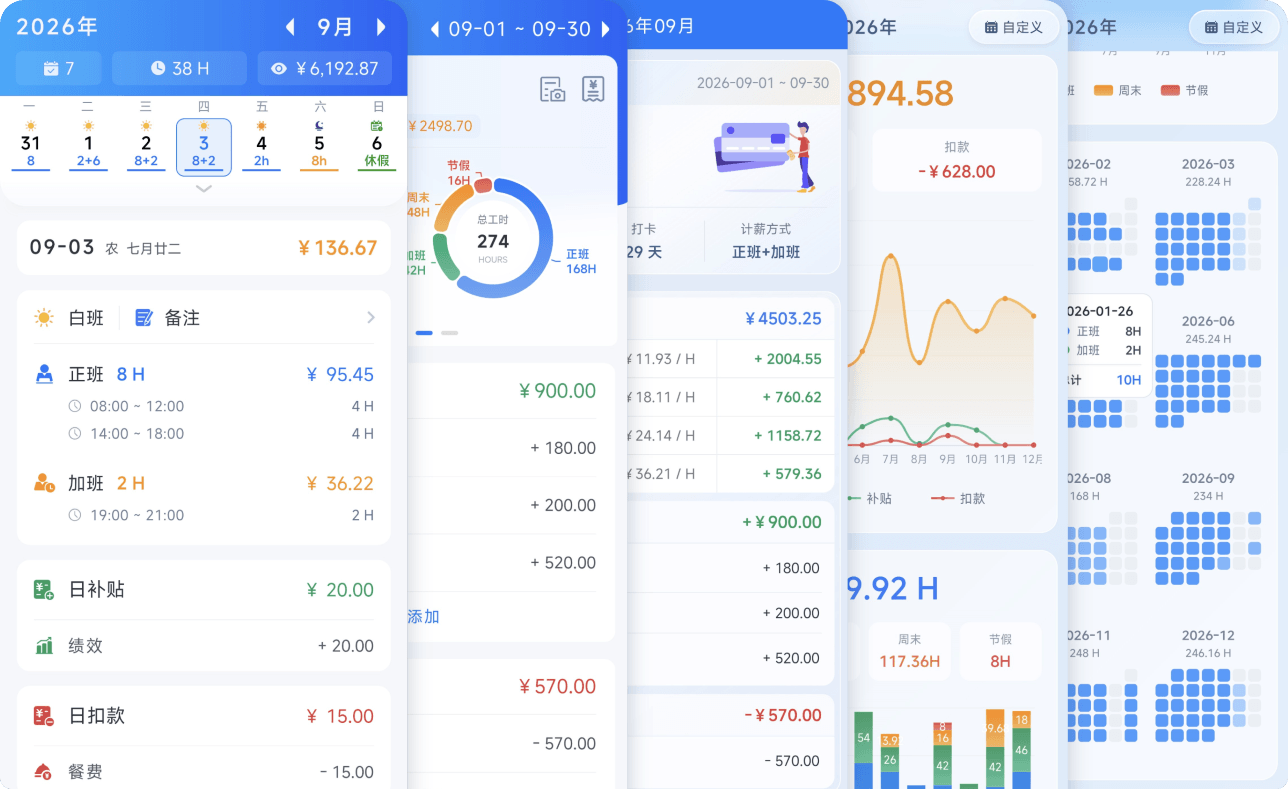Select day 6 marked 休假
Screen dimensions: 1288x789
click(377, 145)
